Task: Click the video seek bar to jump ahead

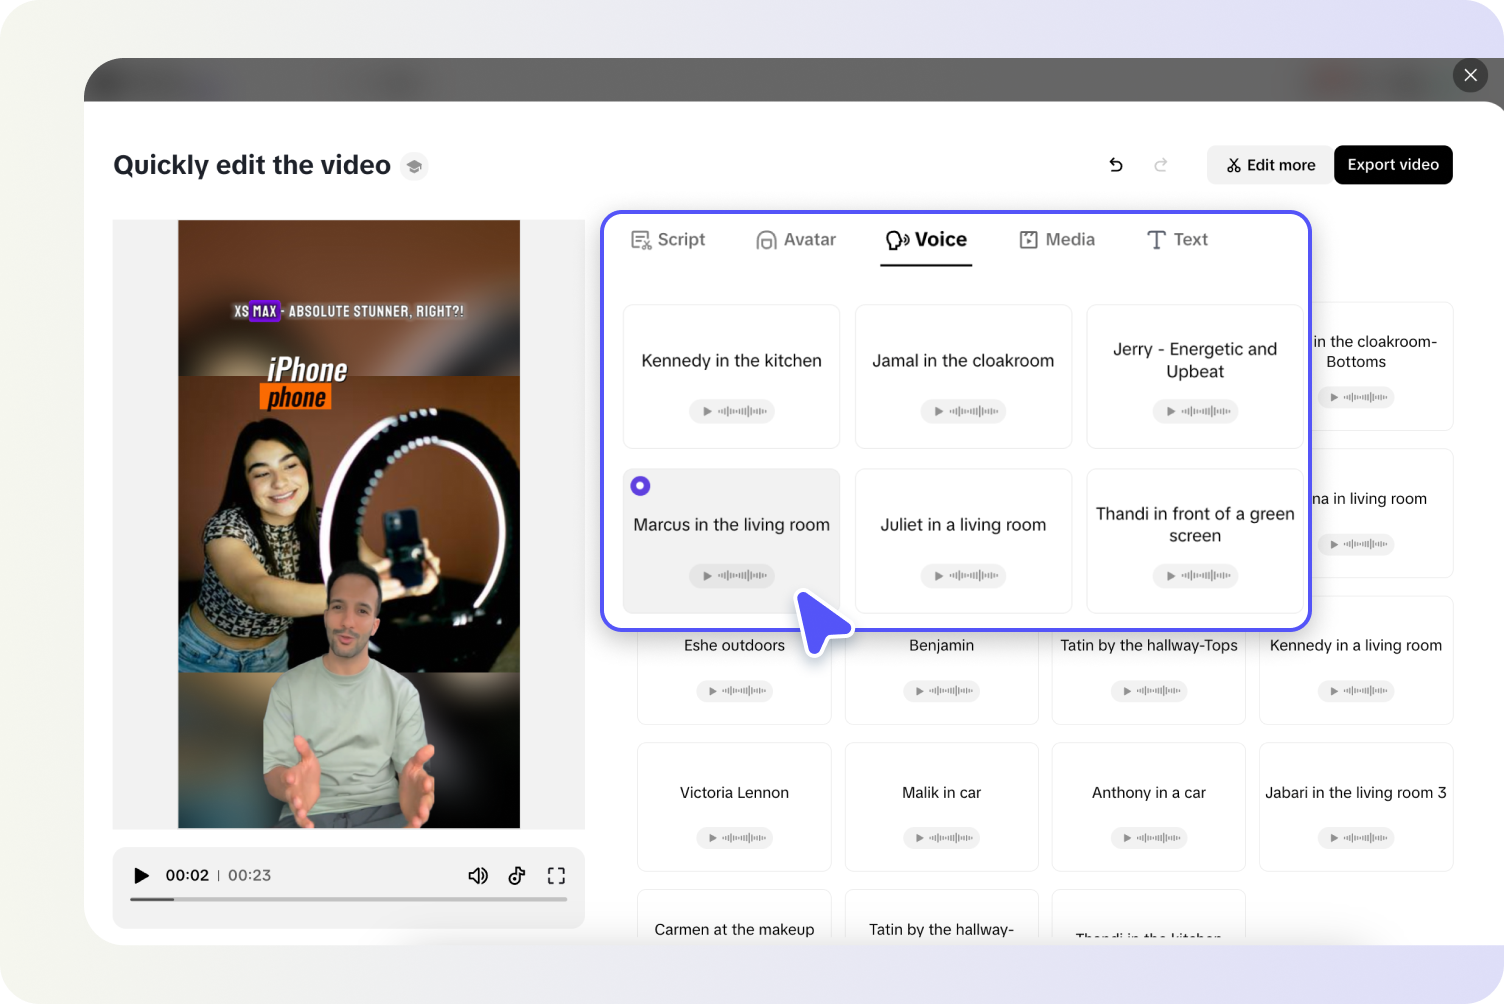Action: pos(350,899)
